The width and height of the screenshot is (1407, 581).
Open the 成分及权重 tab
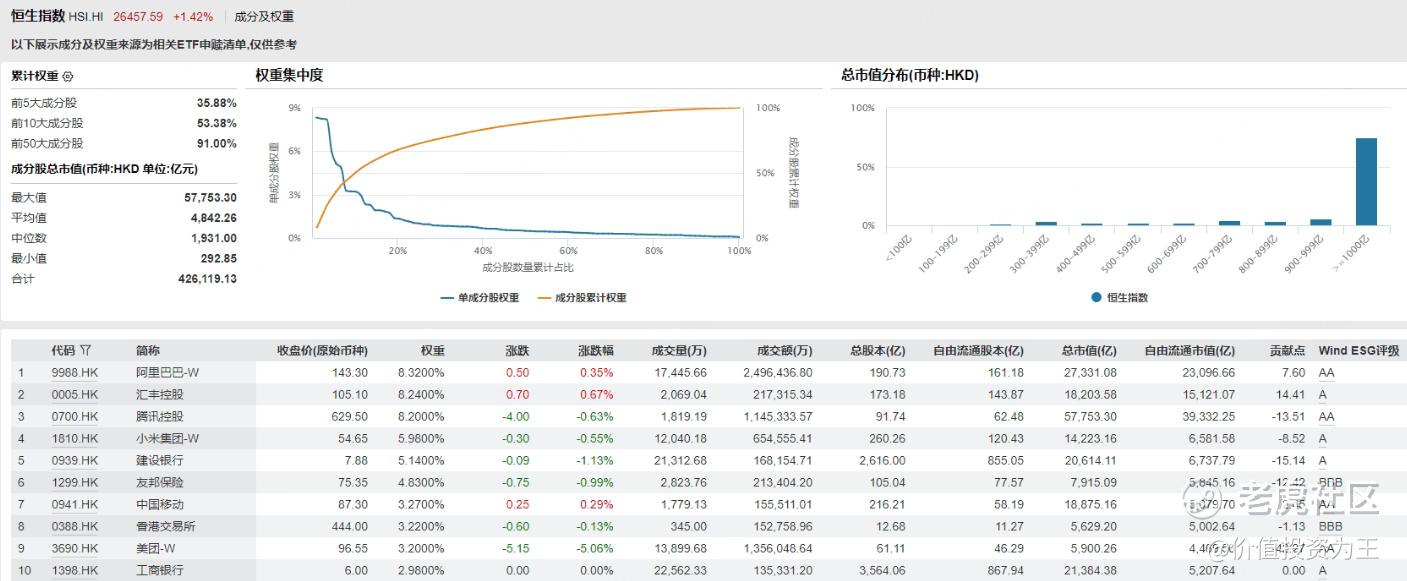pyautogui.click(x=264, y=17)
